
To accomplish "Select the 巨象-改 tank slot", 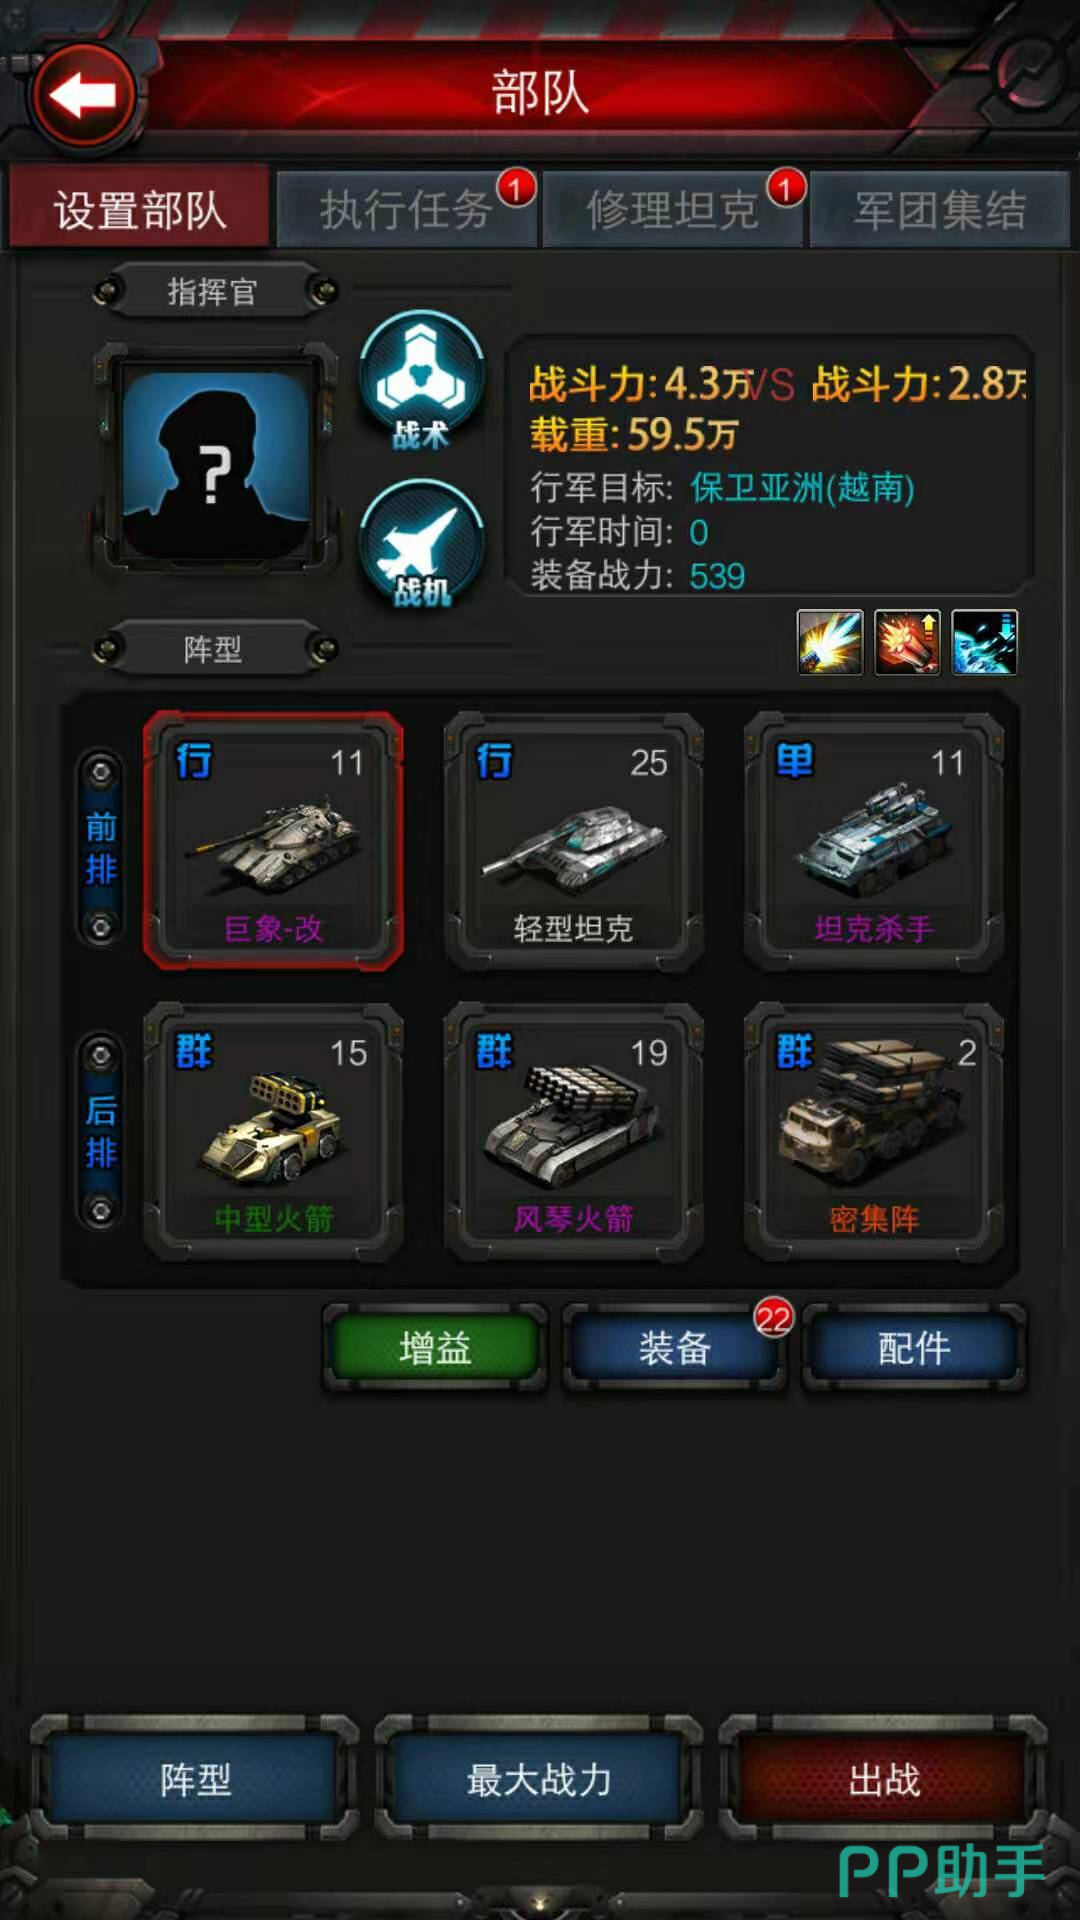I will (x=273, y=841).
